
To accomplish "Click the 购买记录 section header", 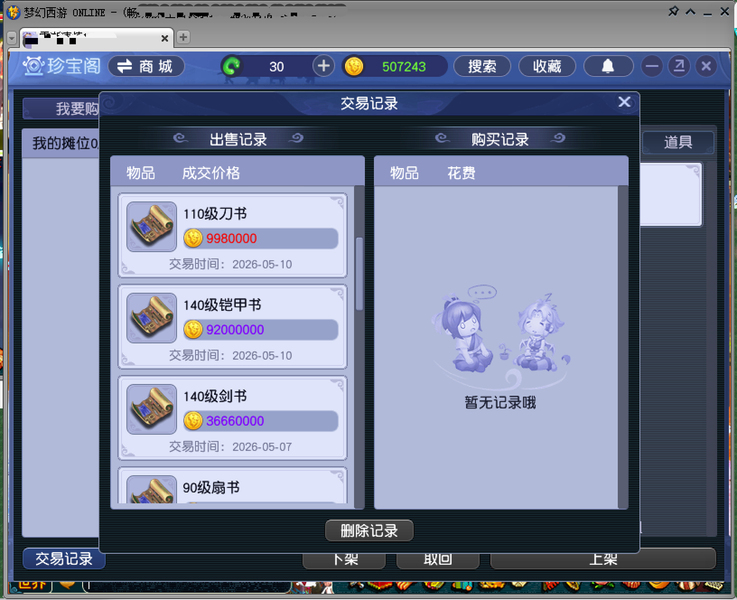I will point(500,139).
